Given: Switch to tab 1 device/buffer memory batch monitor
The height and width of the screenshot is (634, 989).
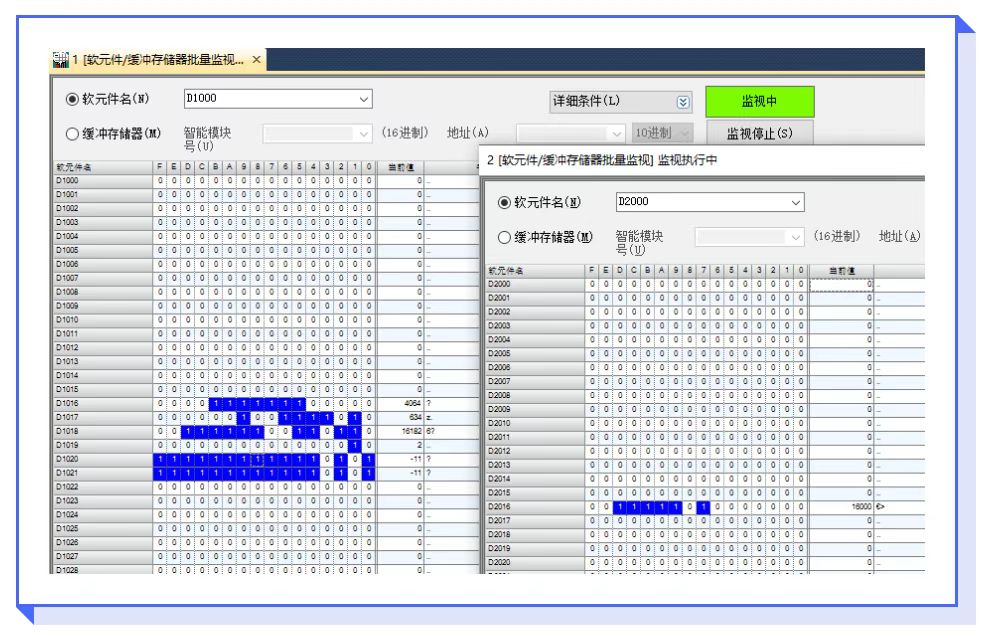Looking at the screenshot, I should [x=158, y=60].
